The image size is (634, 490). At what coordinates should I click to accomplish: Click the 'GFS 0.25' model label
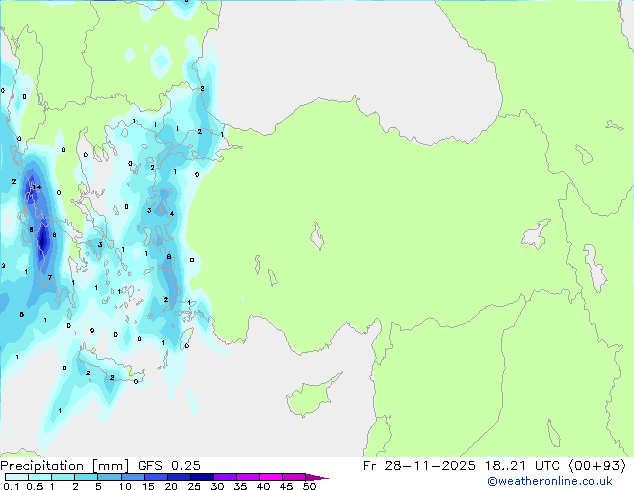tap(169, 466)
